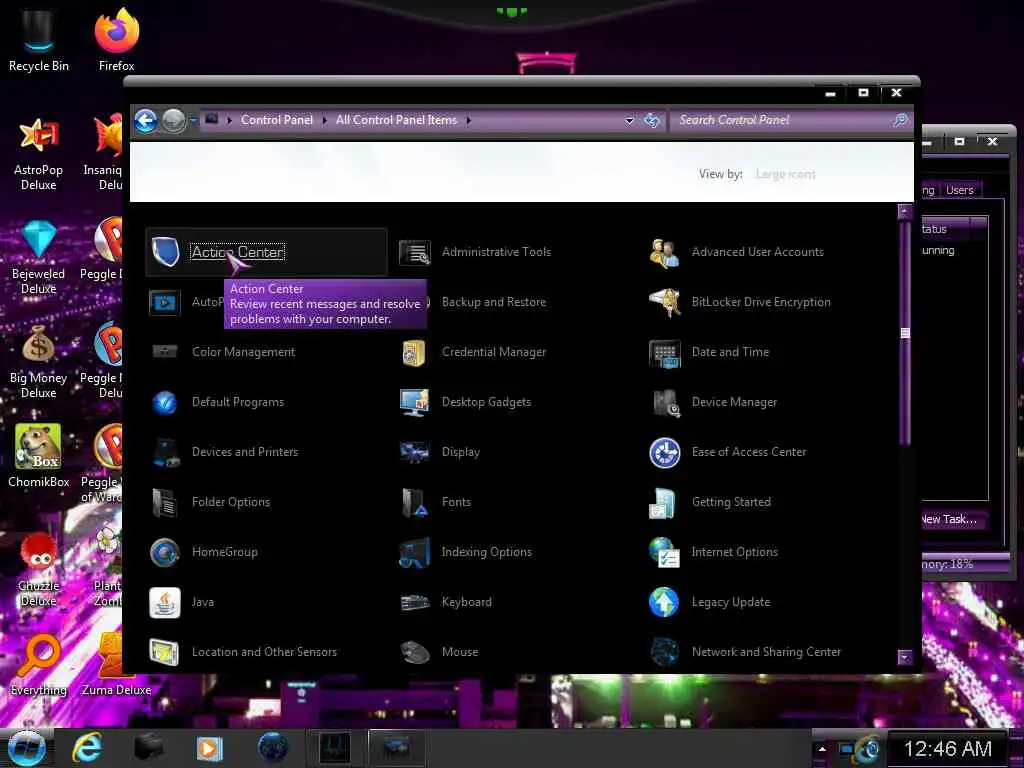1024x768 pixels.
Task: Open the Keyboard icon
Action: coord(415,602)
